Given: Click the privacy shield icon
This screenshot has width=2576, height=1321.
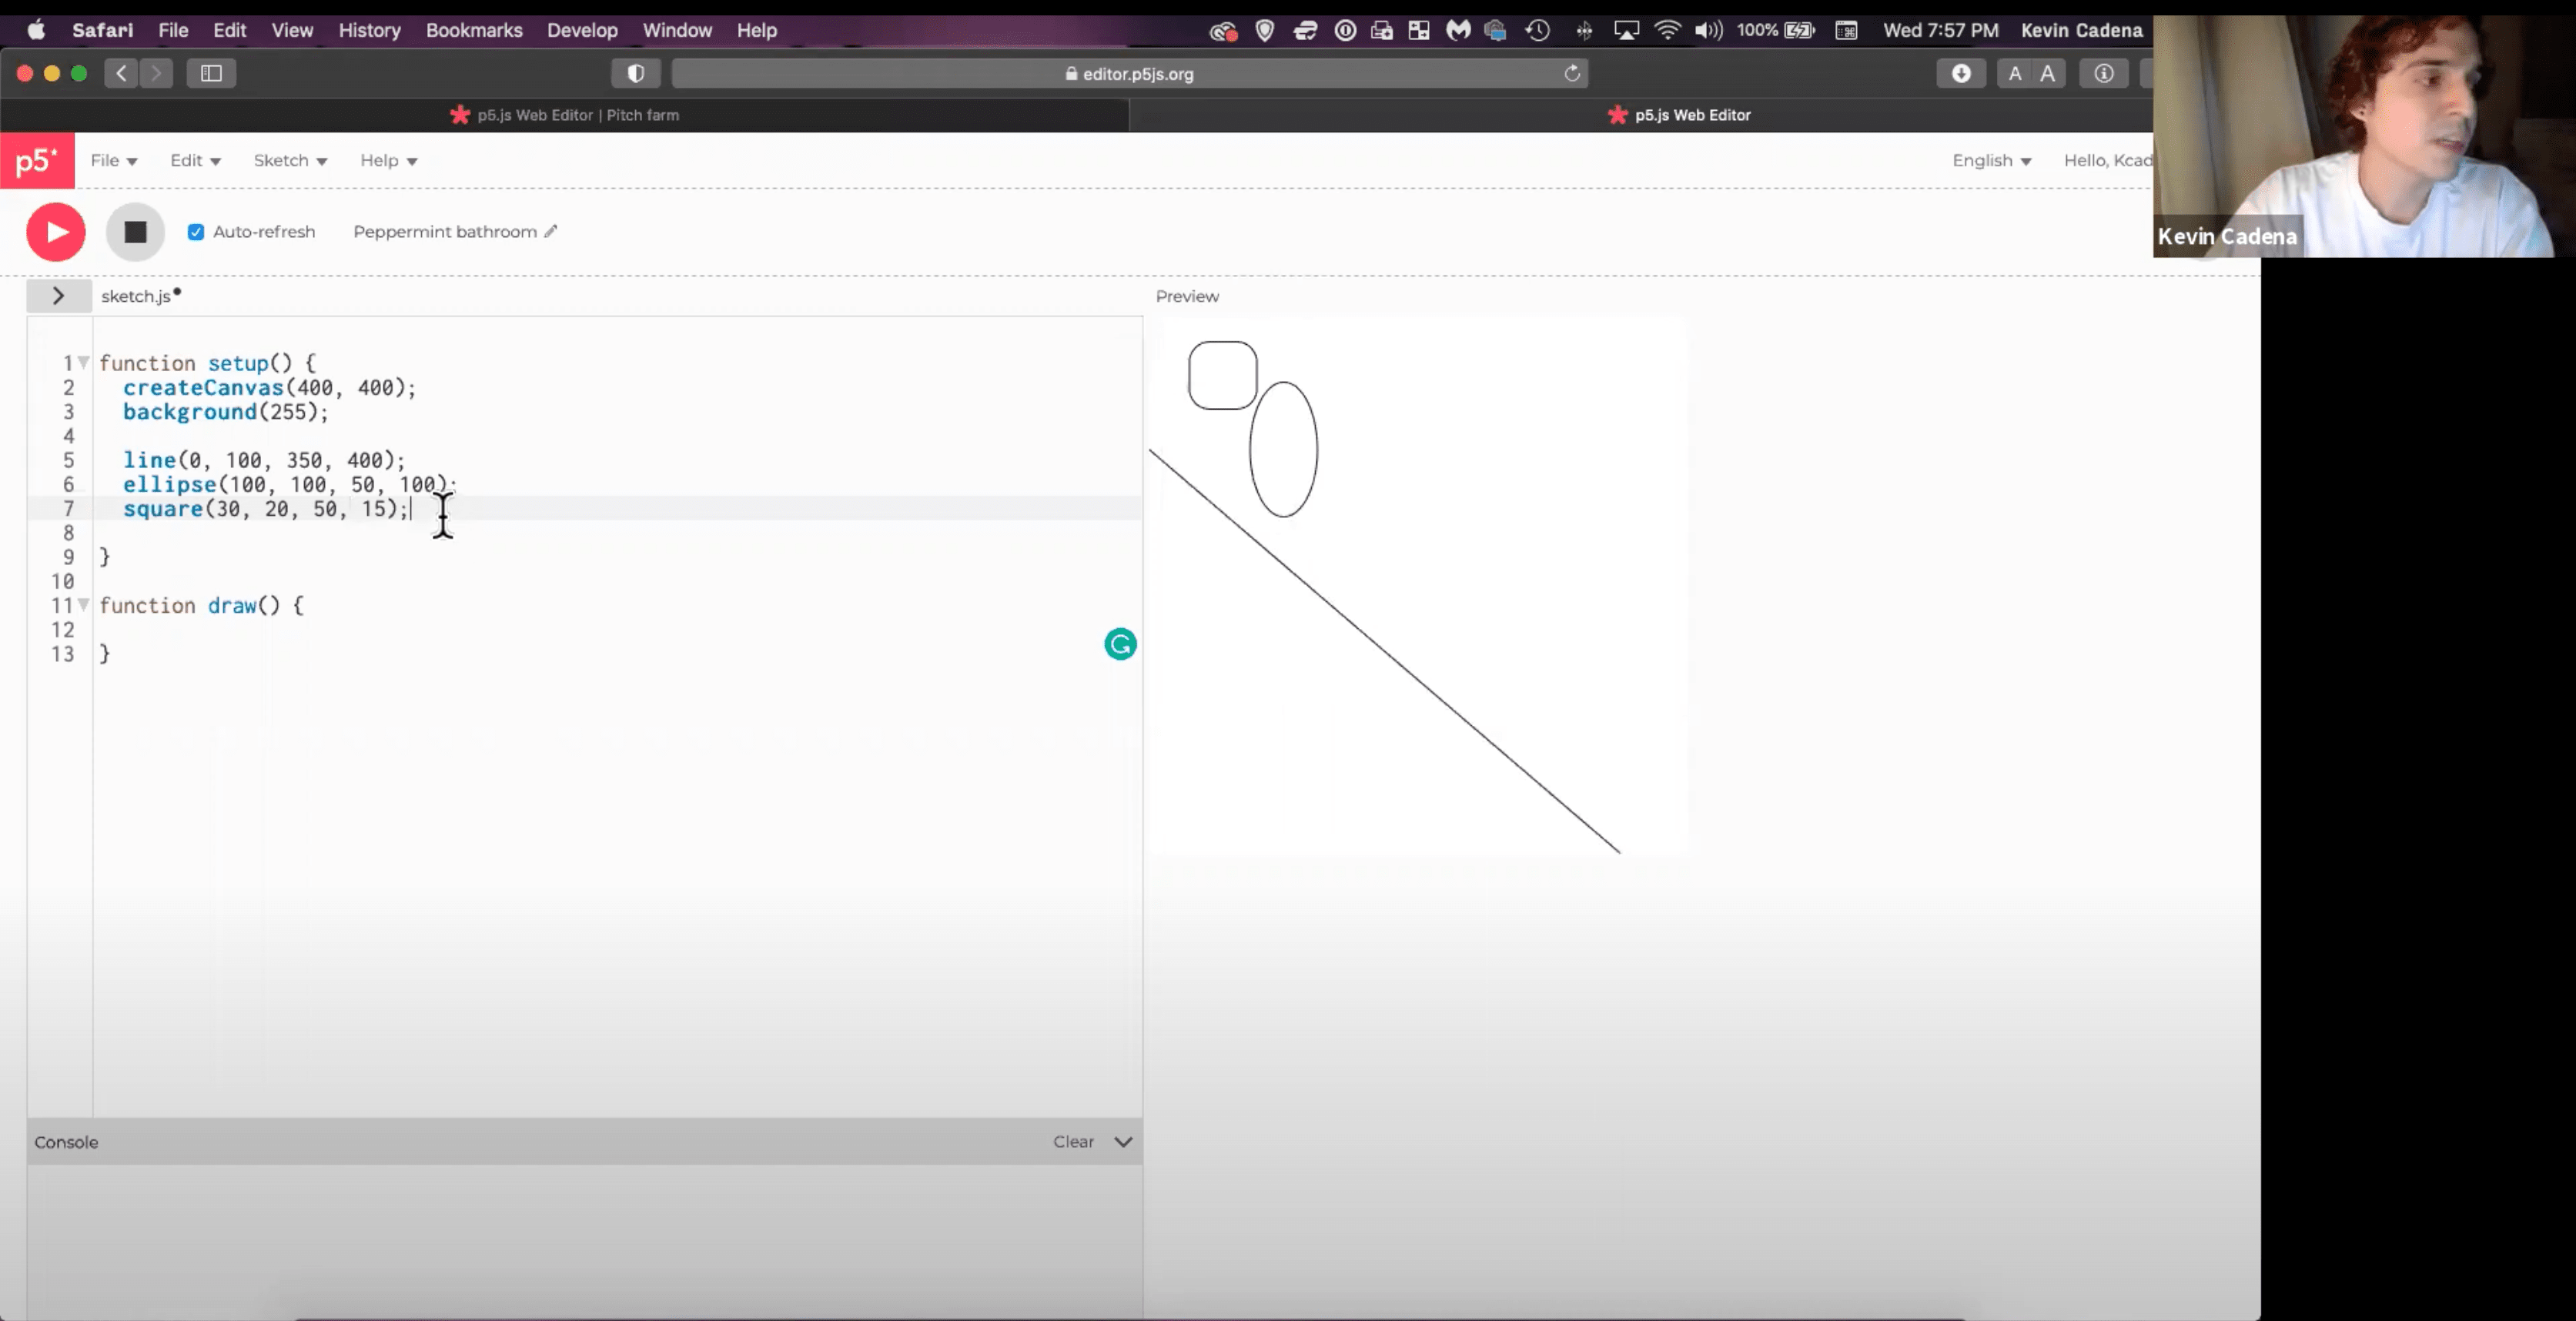Looking at the screenshot, I should [636, 73].
